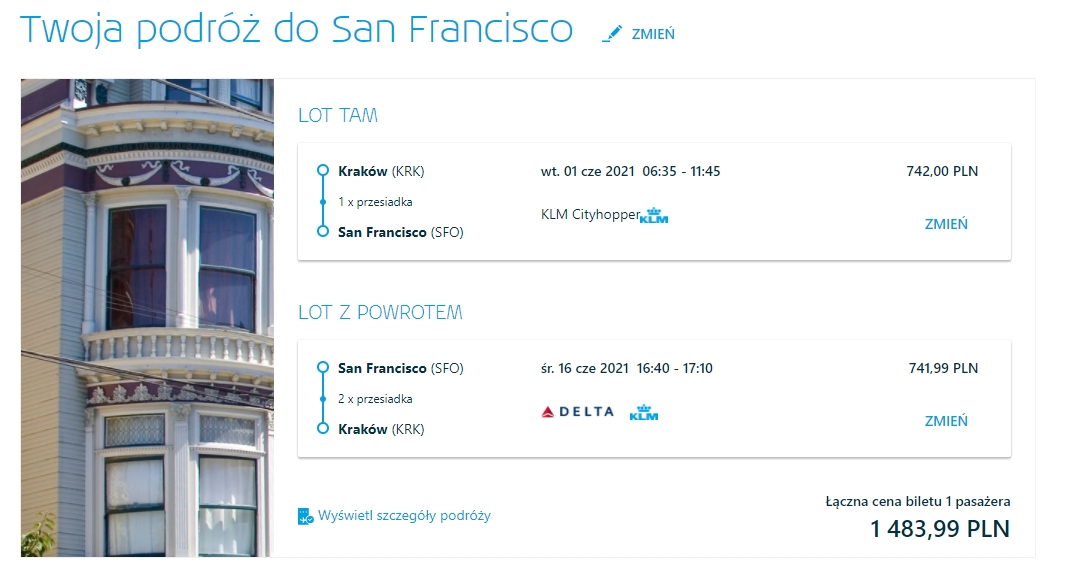Click ZMIEŃ for the return flight
1065x574 pixels.
coord(945,421)
